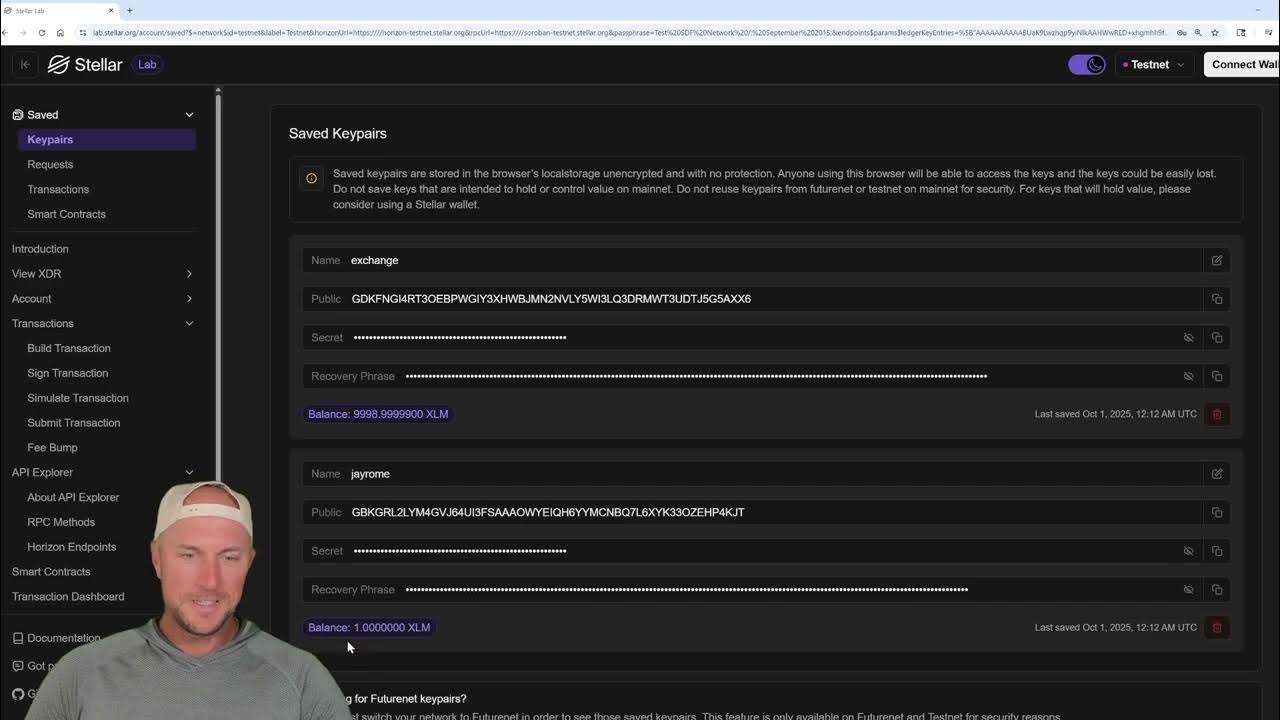Viewport: 1280px width, 720px height.
Task: Click the browser address bar
Action: [400, 32]
